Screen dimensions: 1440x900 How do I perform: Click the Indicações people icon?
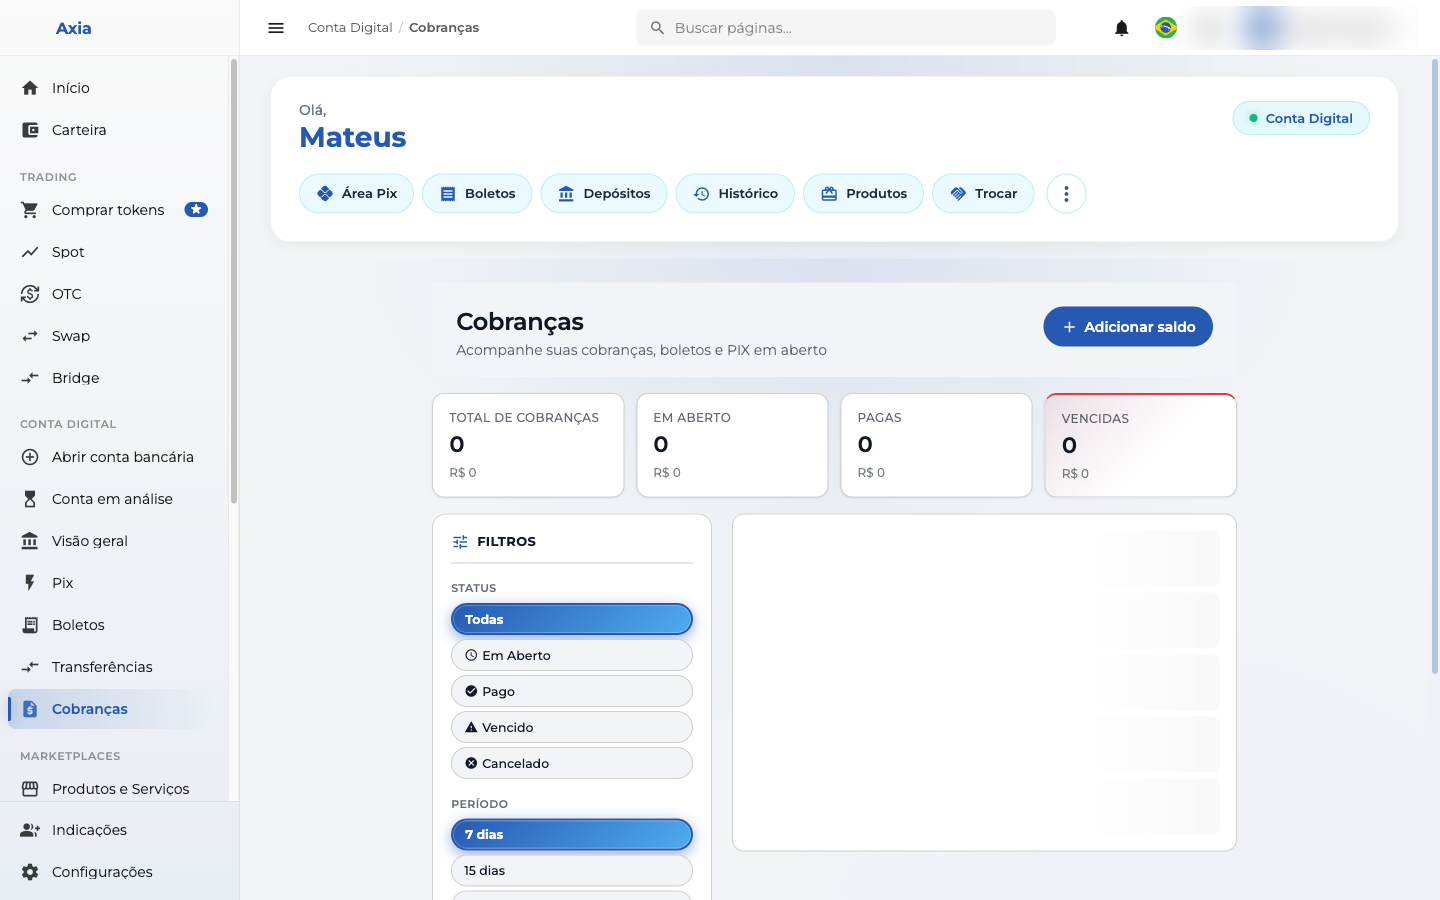coord(30,830)
